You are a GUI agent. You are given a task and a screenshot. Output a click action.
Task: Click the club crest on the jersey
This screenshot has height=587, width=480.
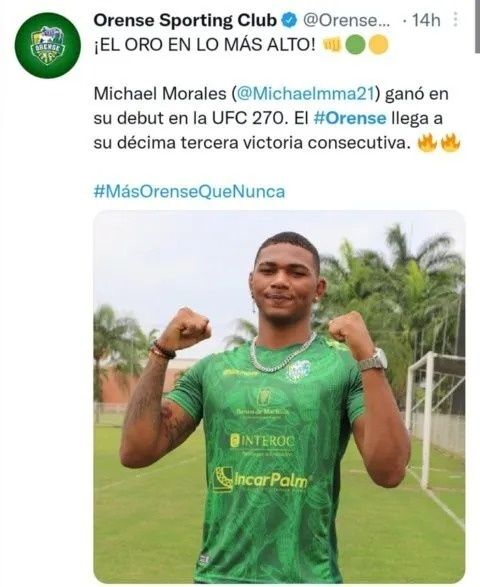coord(298,371)
